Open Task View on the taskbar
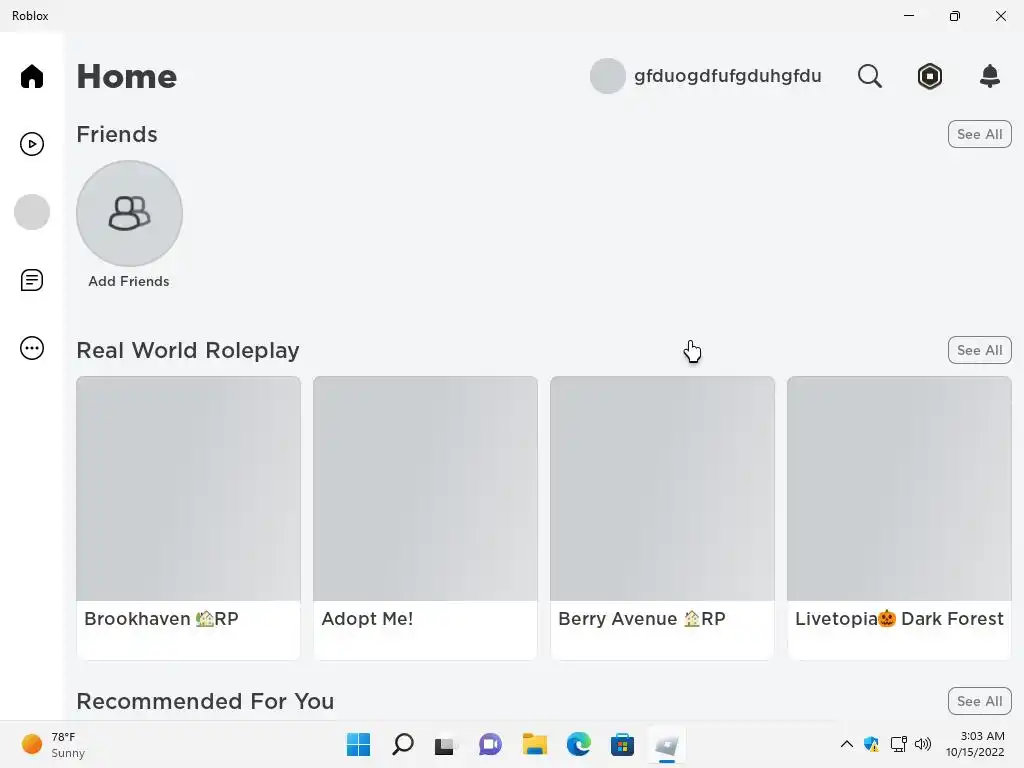The image size is (1024, 768). click(x=446, y=744)
